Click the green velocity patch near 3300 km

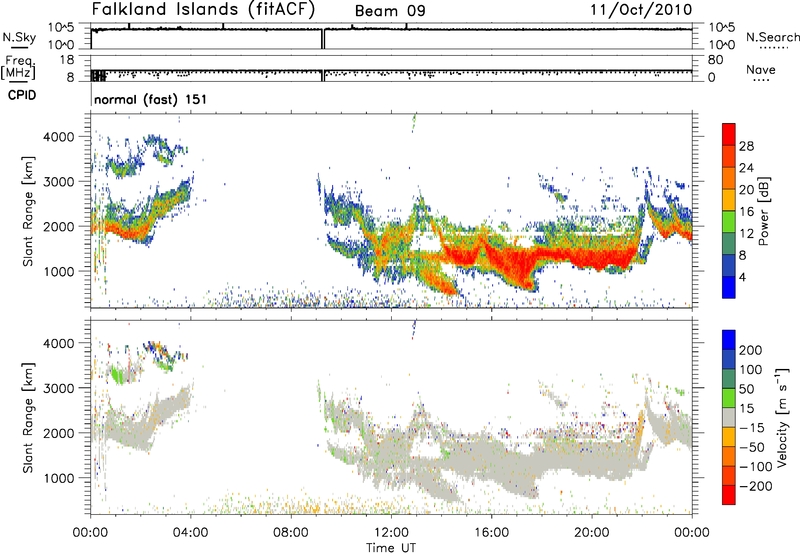click(x=118, y=374)
